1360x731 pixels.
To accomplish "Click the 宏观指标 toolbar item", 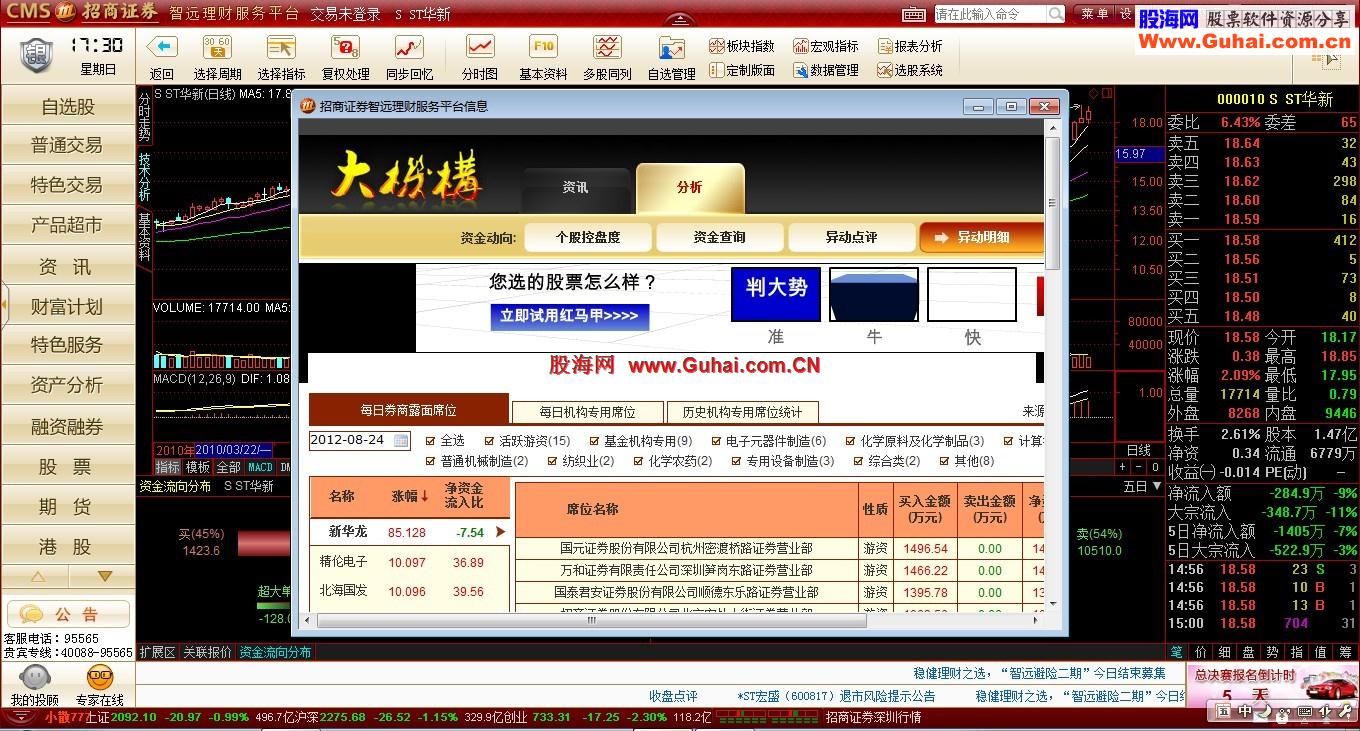I will coord(825,46).
